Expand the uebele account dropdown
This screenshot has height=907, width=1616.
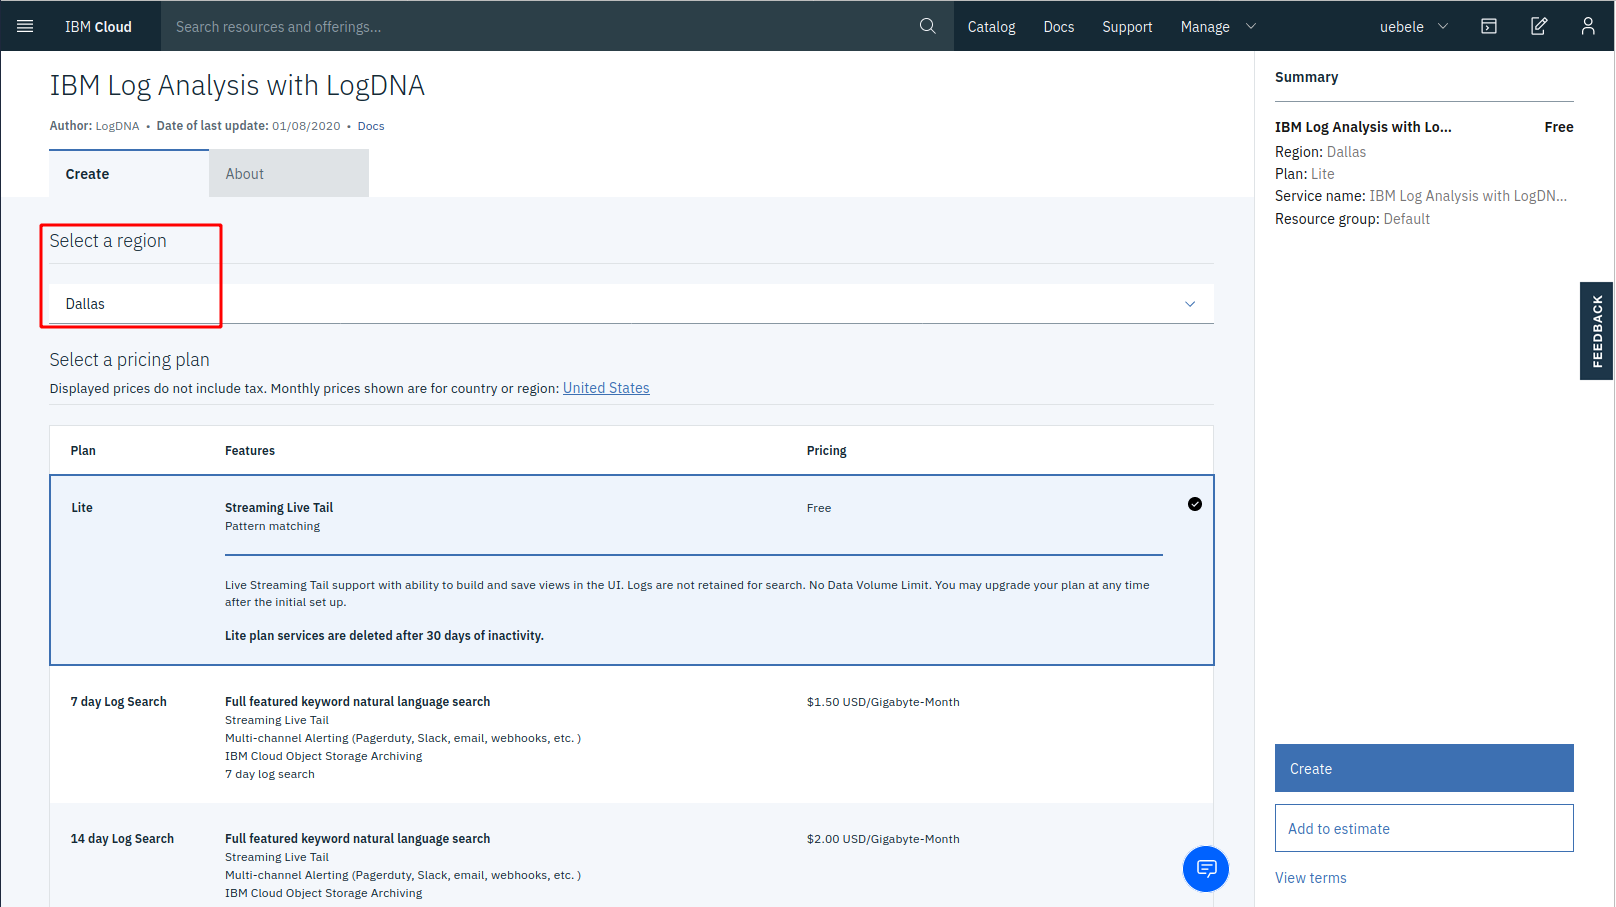pyautogui.click(x=1414, y=27)
